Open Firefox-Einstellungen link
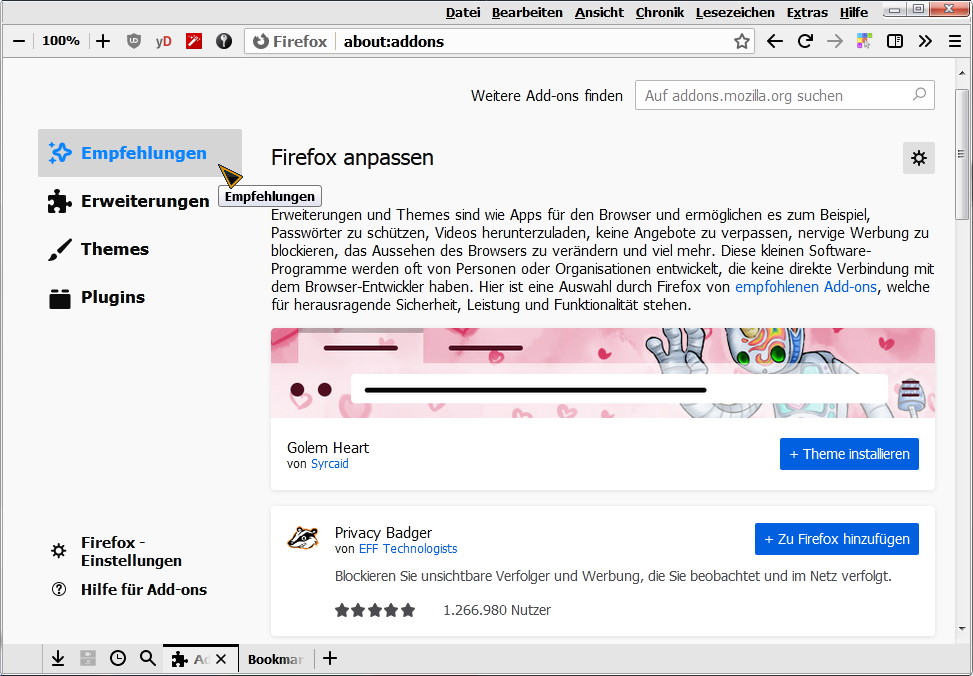The width and height of the screenshot is (973, 676). 131,551
